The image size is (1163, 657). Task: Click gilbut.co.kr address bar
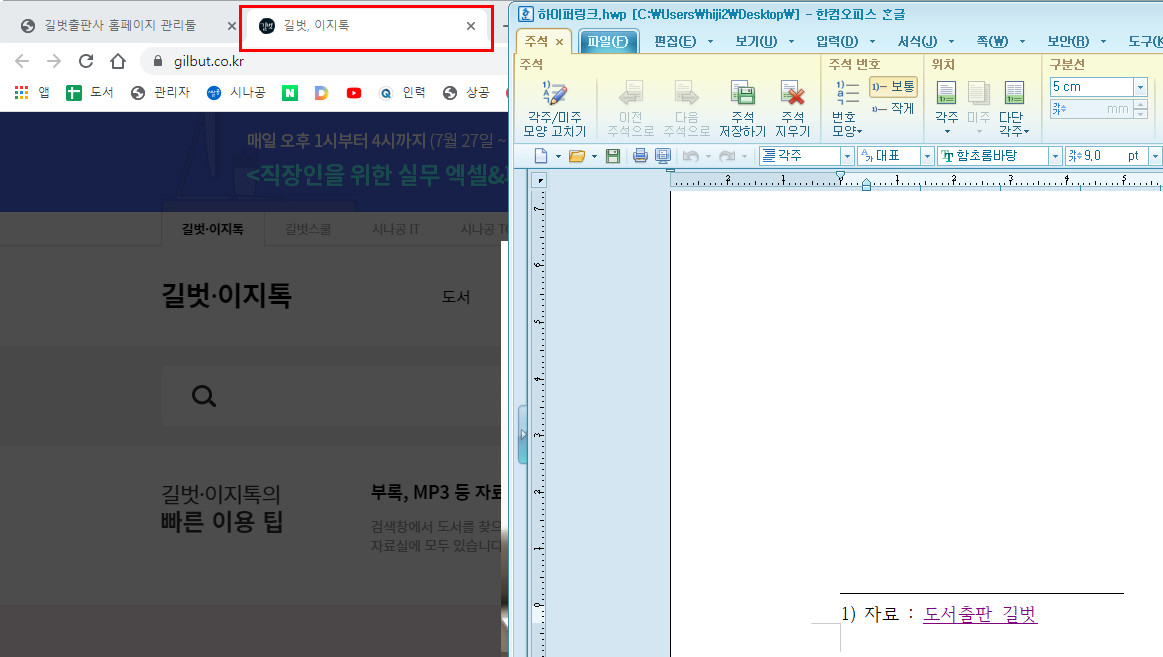pyautogui.click(x=326, y=62)
